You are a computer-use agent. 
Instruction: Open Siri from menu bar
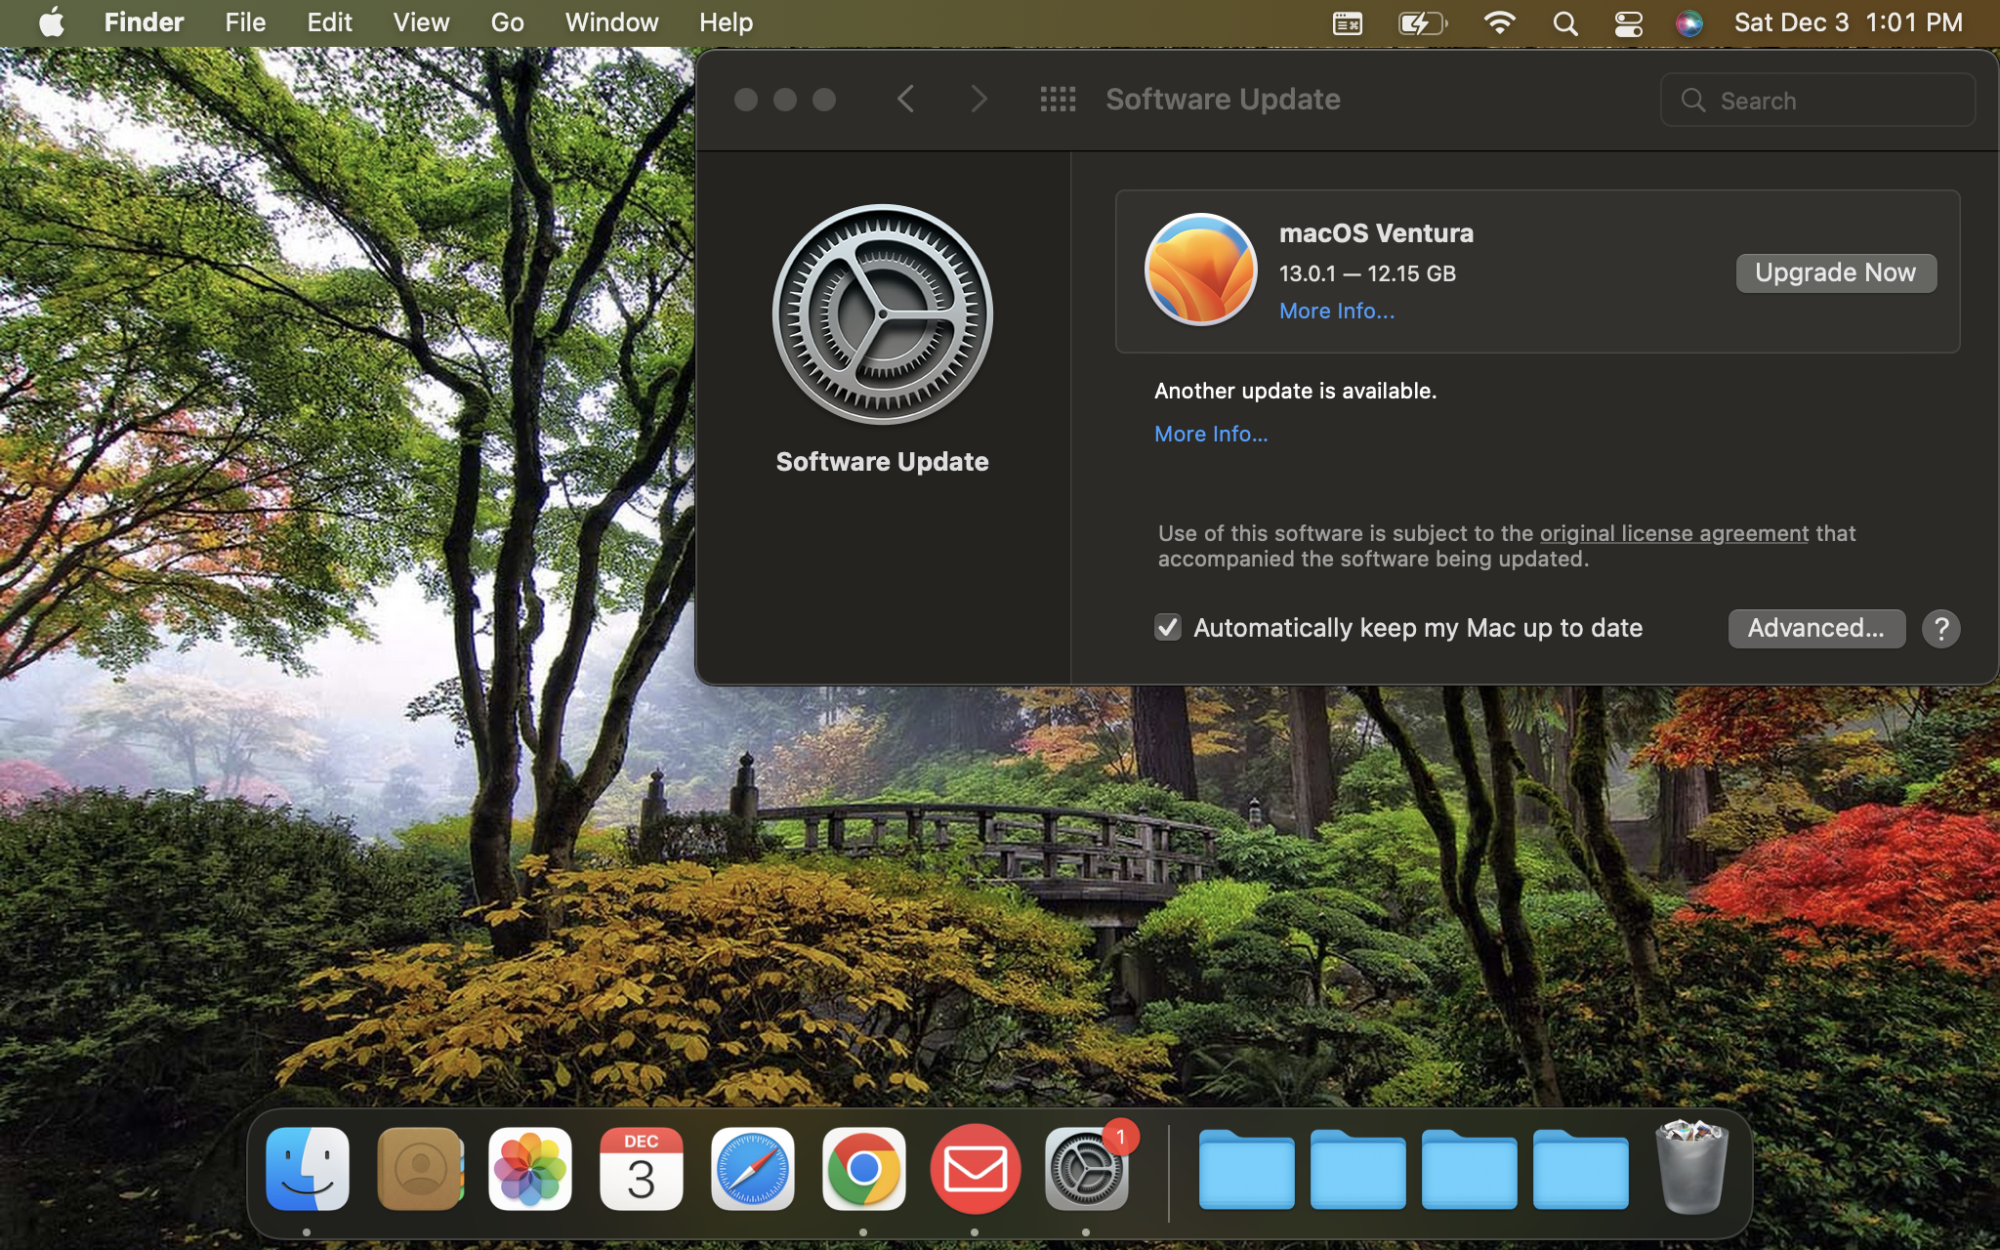pos(1689,23)
